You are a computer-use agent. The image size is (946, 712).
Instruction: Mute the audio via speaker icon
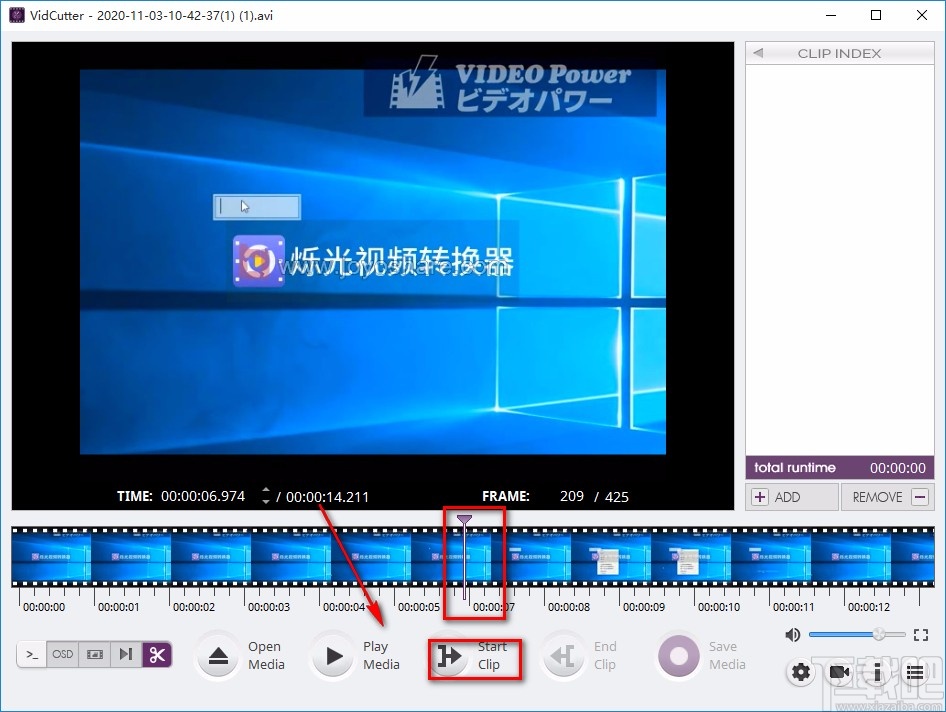tap(792, 634)
